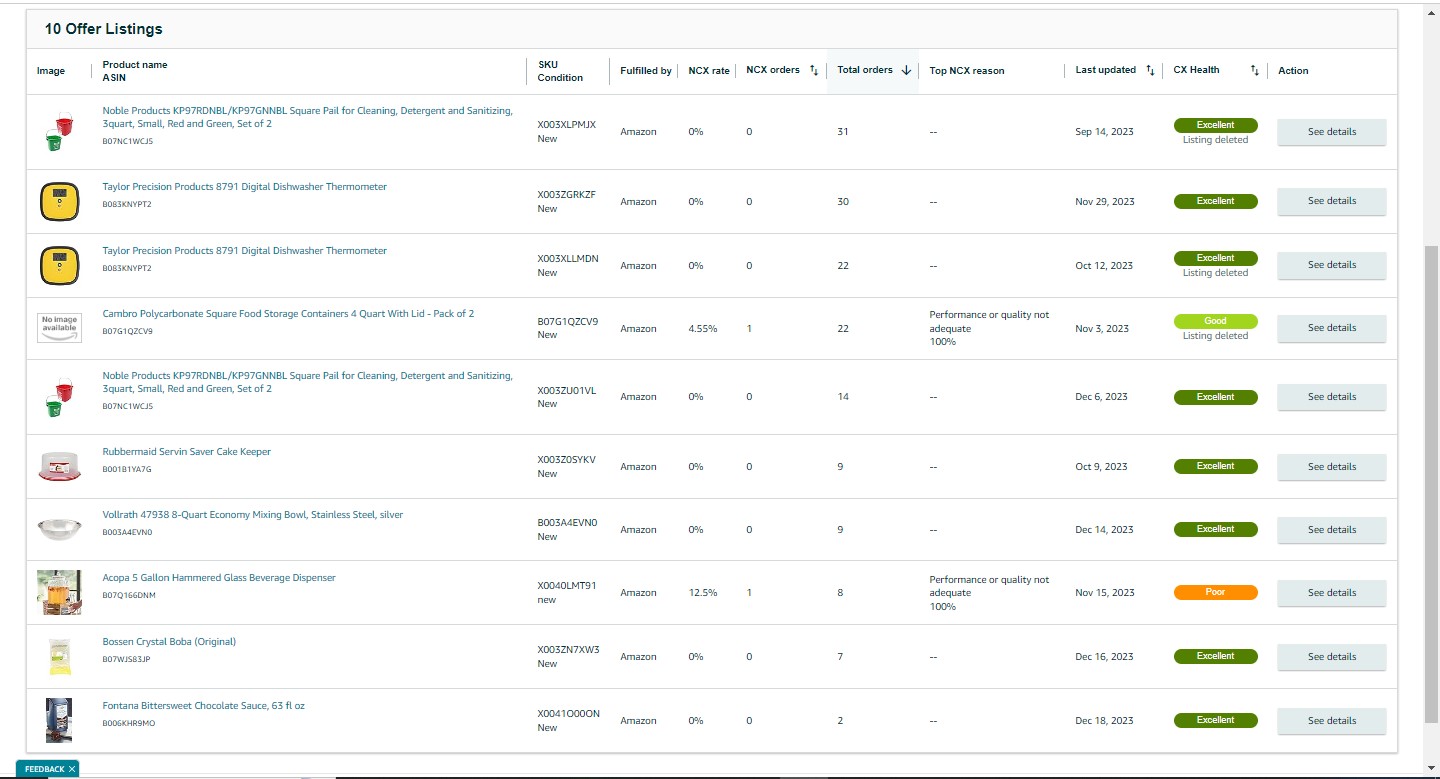Click the SKU text X0041O00ON
Viewport: 1440px width, 779px height.
point(568,714)
